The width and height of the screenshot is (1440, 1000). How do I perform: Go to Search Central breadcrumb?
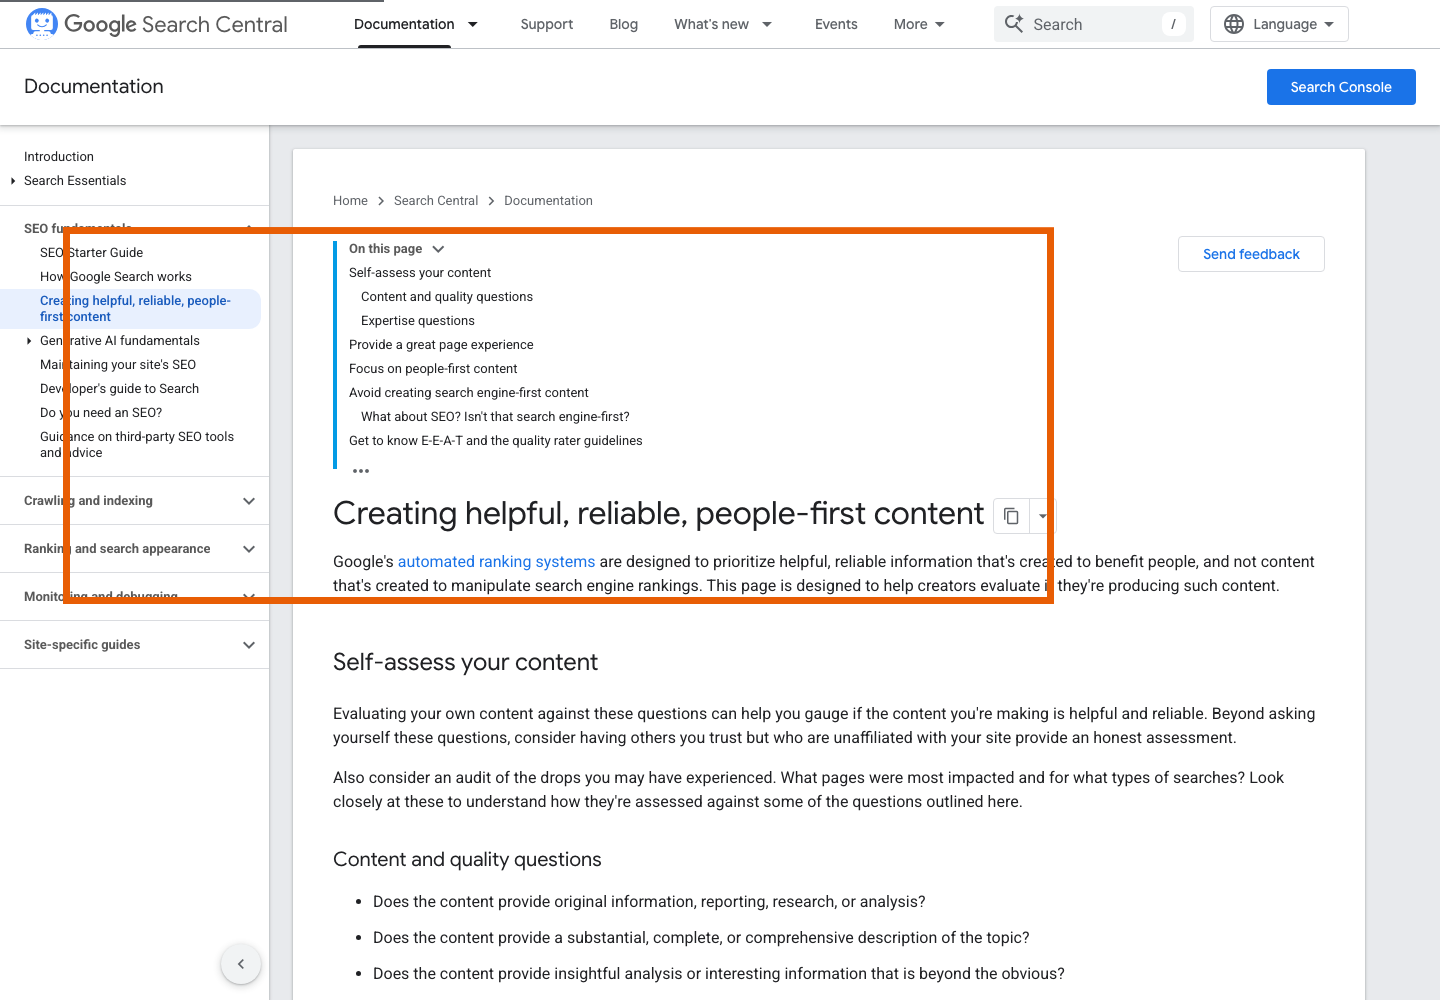[436, 201]
